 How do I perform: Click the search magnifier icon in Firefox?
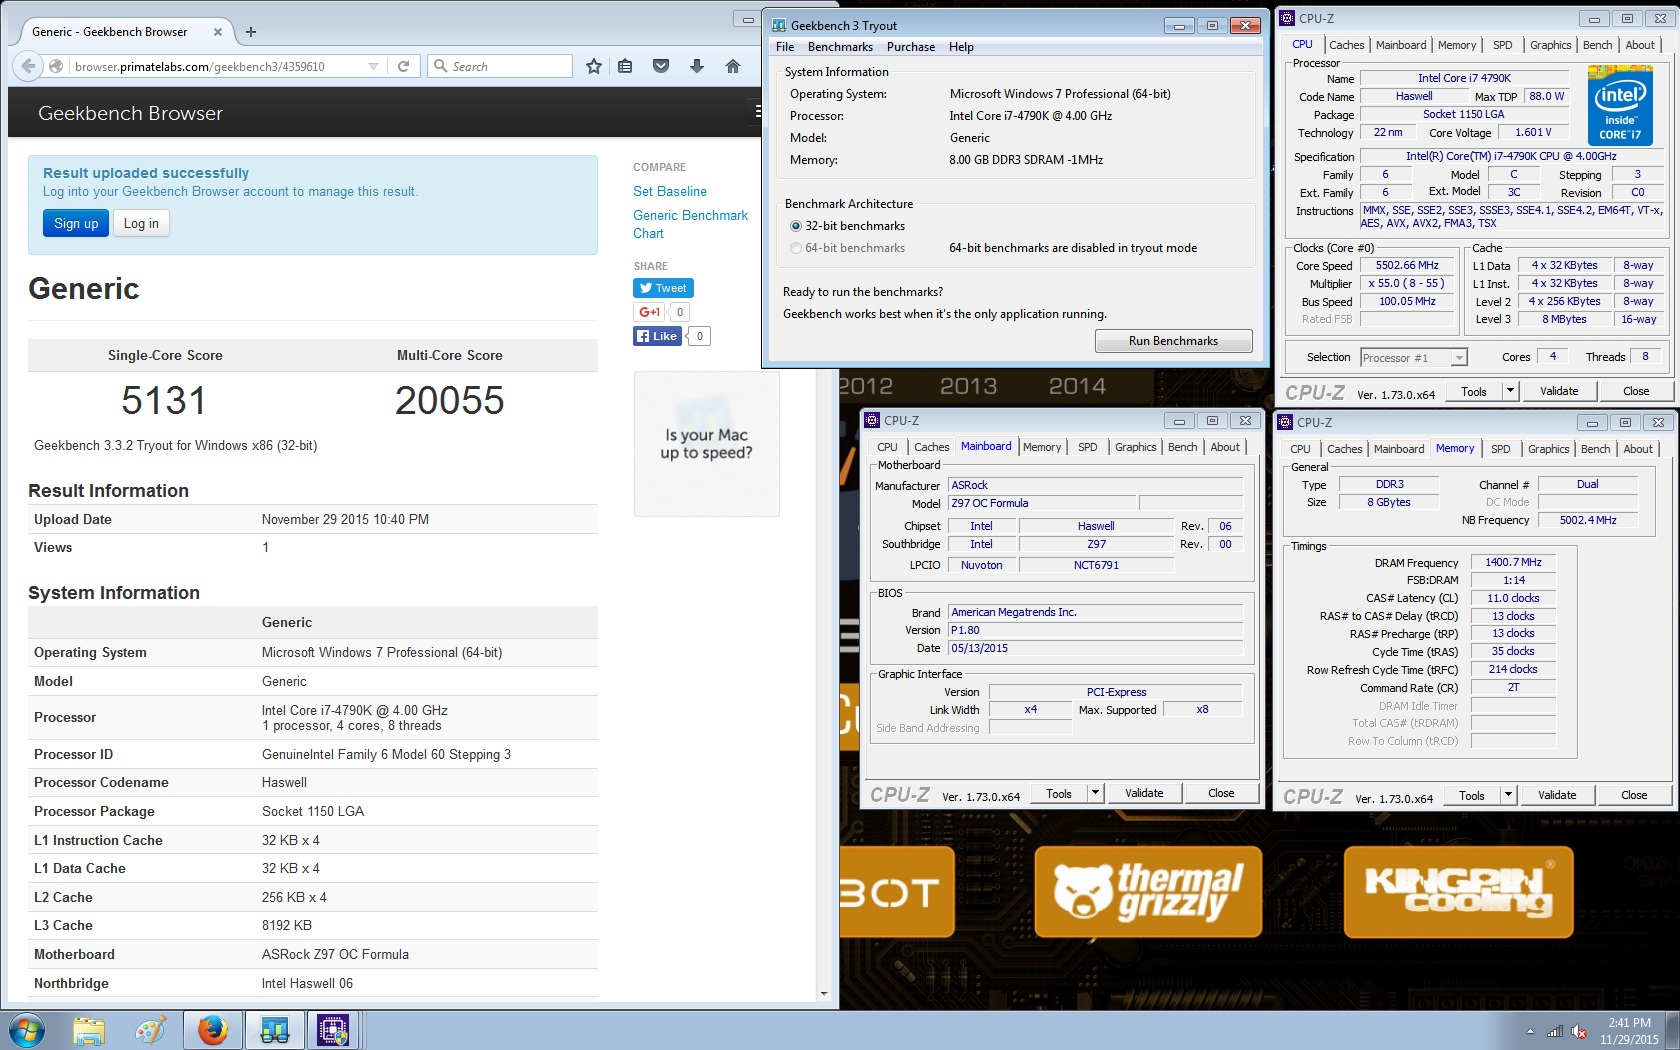pos(440,66)
